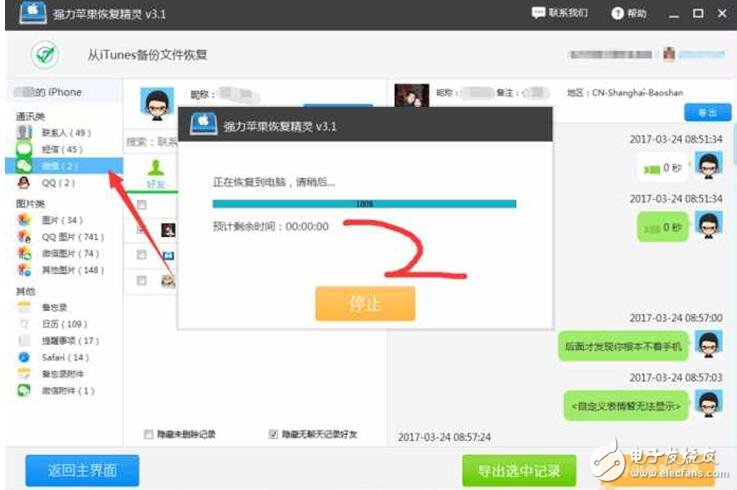Select QQ 图片 (741) in sidebar
The image size is (737, 490).
73,237
